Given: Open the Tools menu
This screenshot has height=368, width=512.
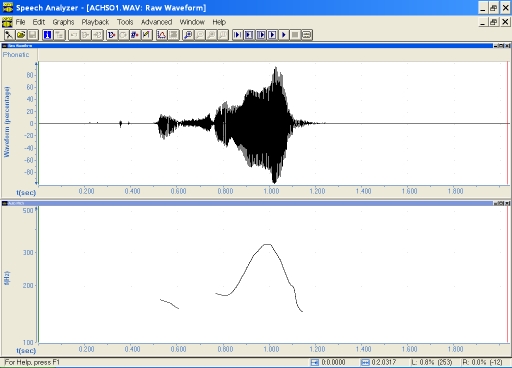Looking at the screenshot, I should (x=125, y=22).
